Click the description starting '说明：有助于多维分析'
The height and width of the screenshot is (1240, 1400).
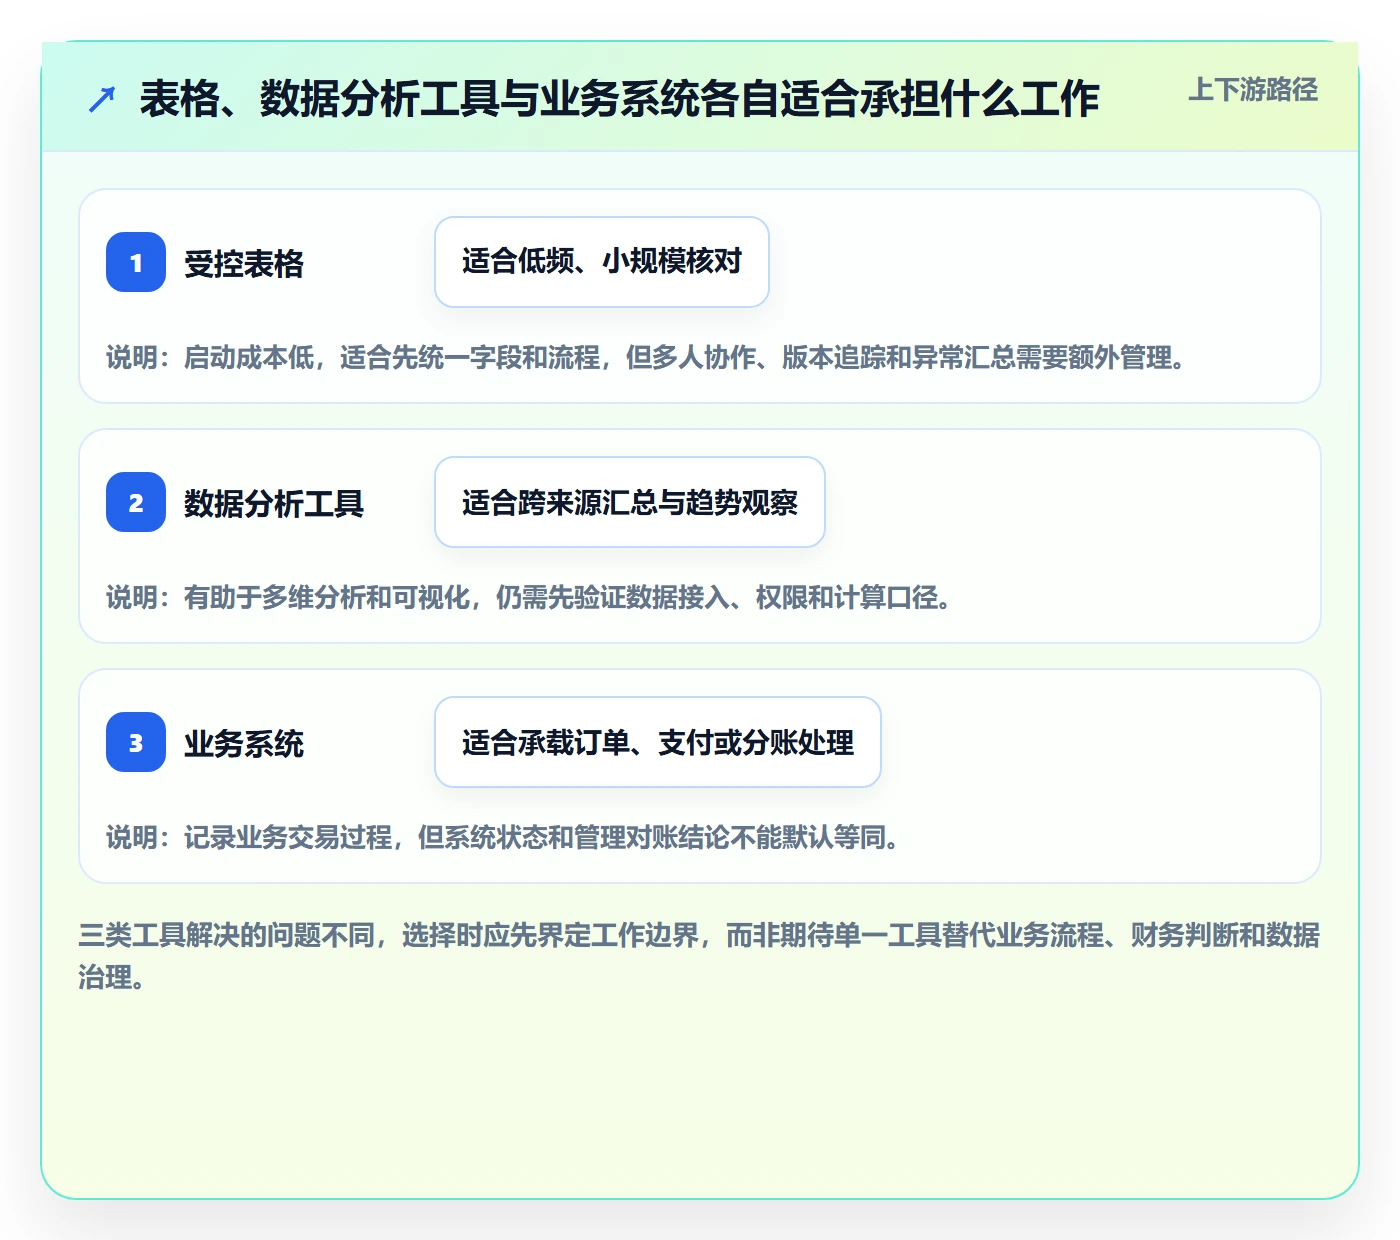pyautogui.click(x=529, y=598)
